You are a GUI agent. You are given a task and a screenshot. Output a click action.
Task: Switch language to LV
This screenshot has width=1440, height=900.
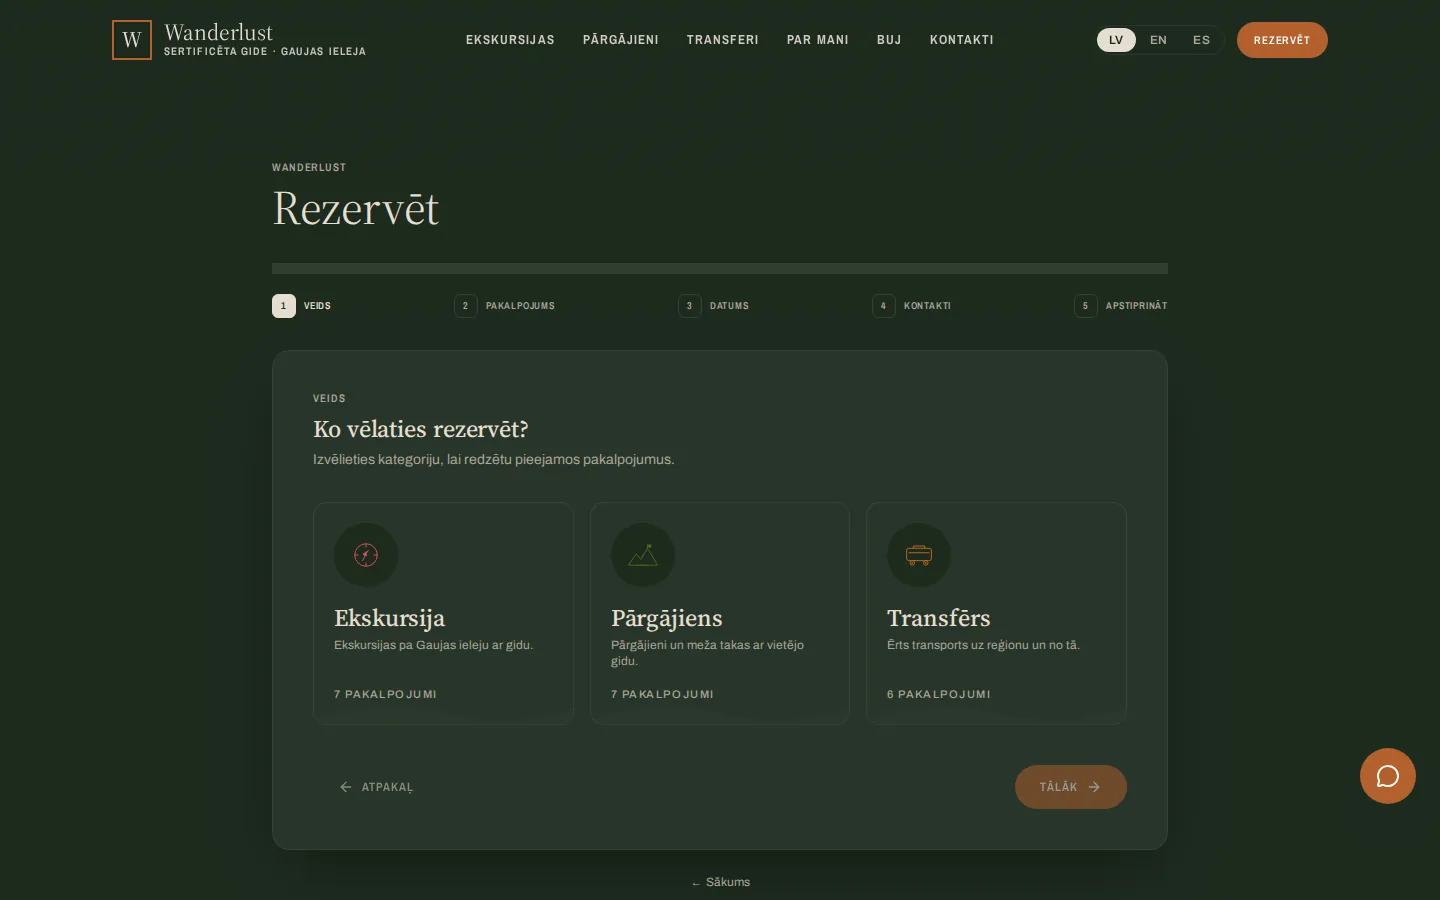(x=1116, y=40)
